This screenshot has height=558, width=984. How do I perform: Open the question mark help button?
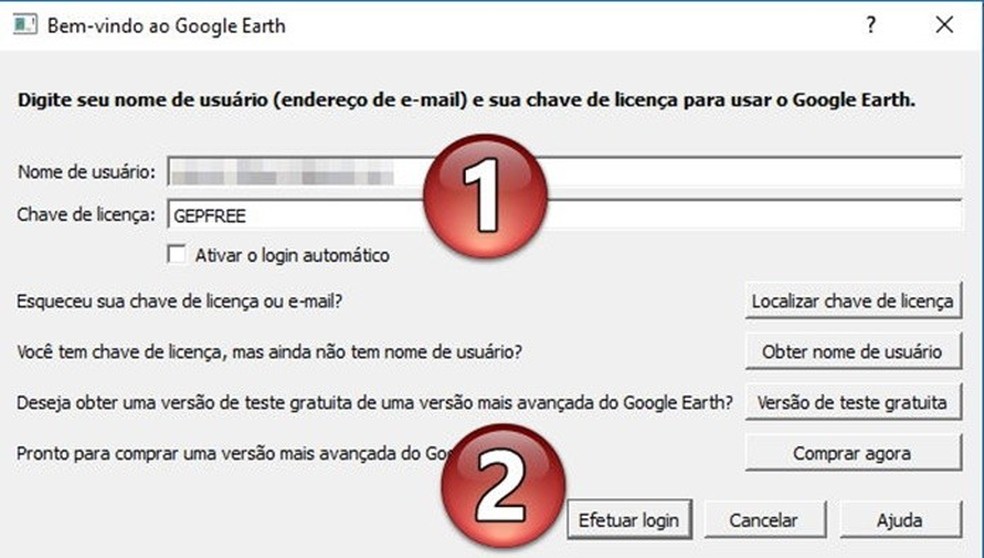coord(870,25)
